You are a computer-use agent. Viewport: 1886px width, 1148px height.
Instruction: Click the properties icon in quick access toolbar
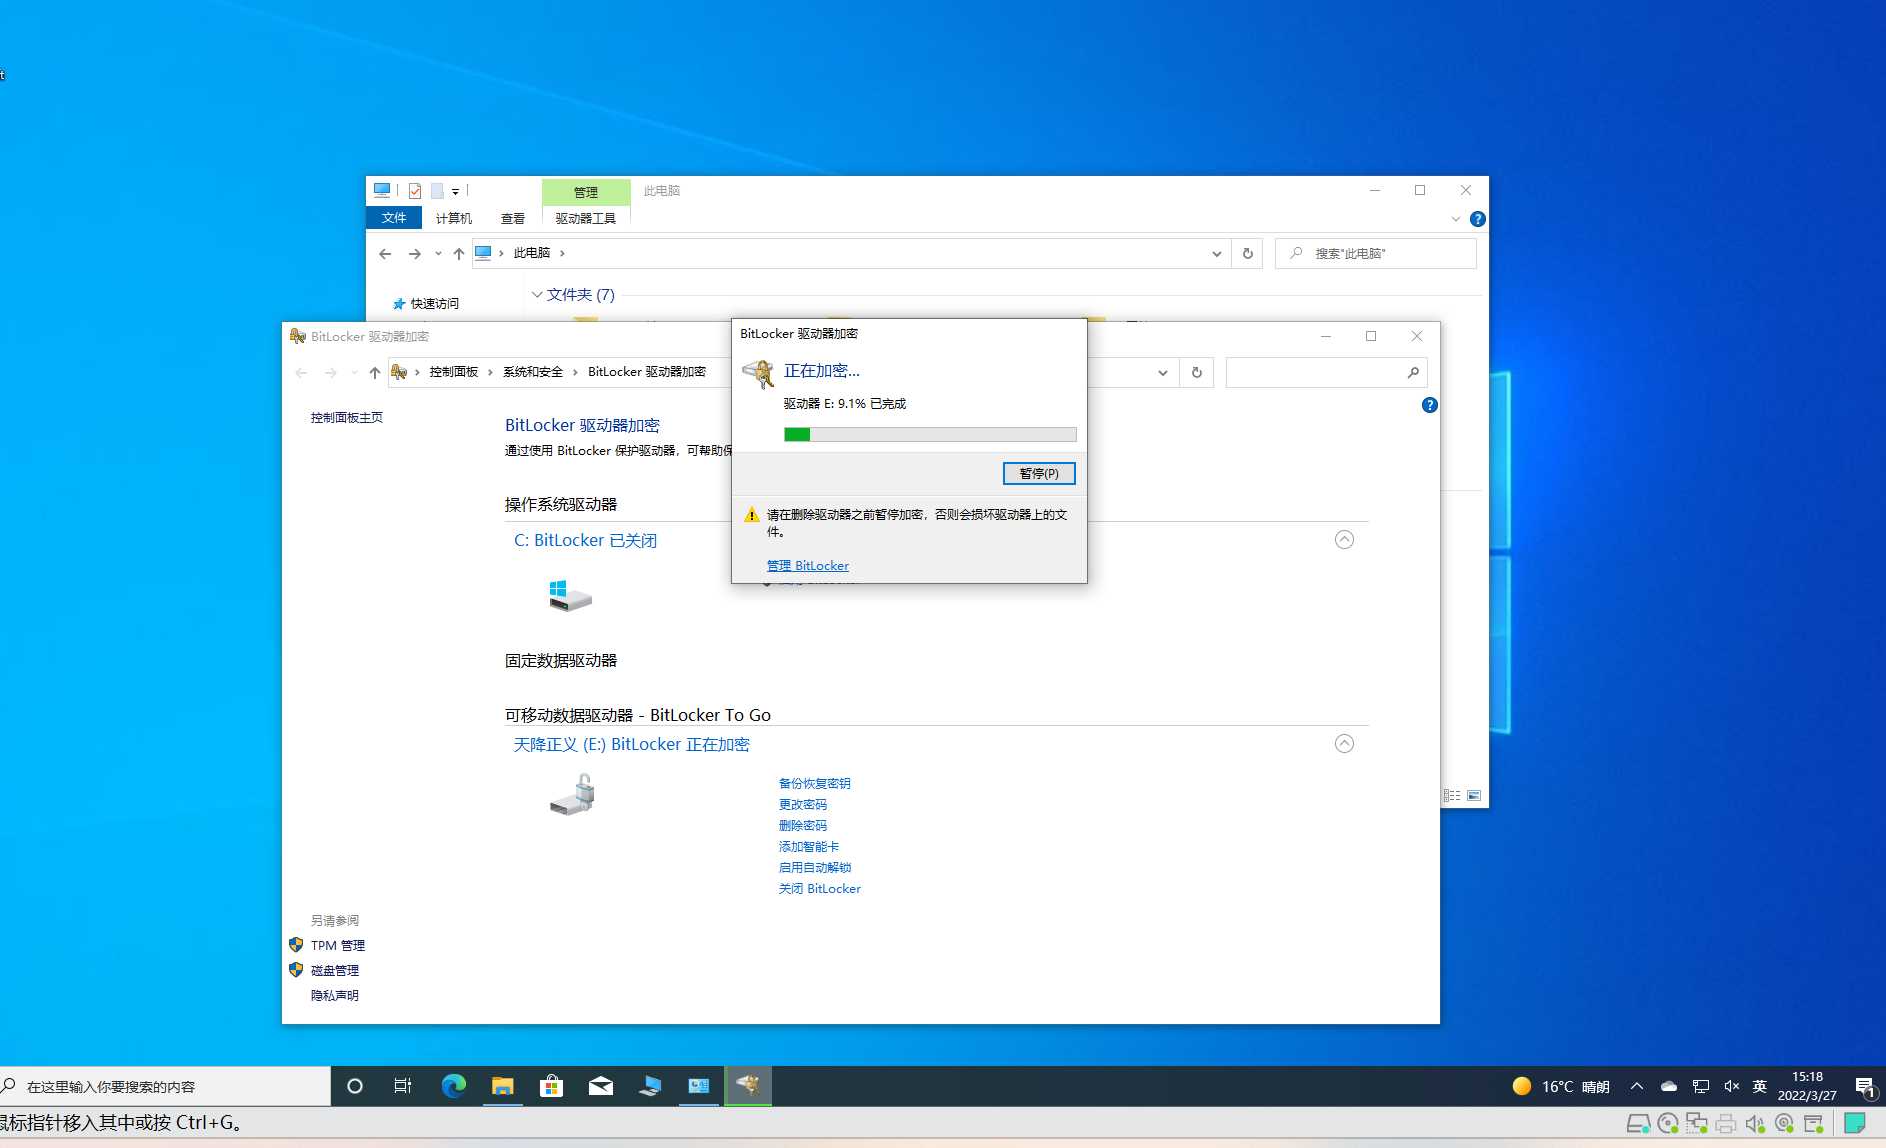point(415,190)
